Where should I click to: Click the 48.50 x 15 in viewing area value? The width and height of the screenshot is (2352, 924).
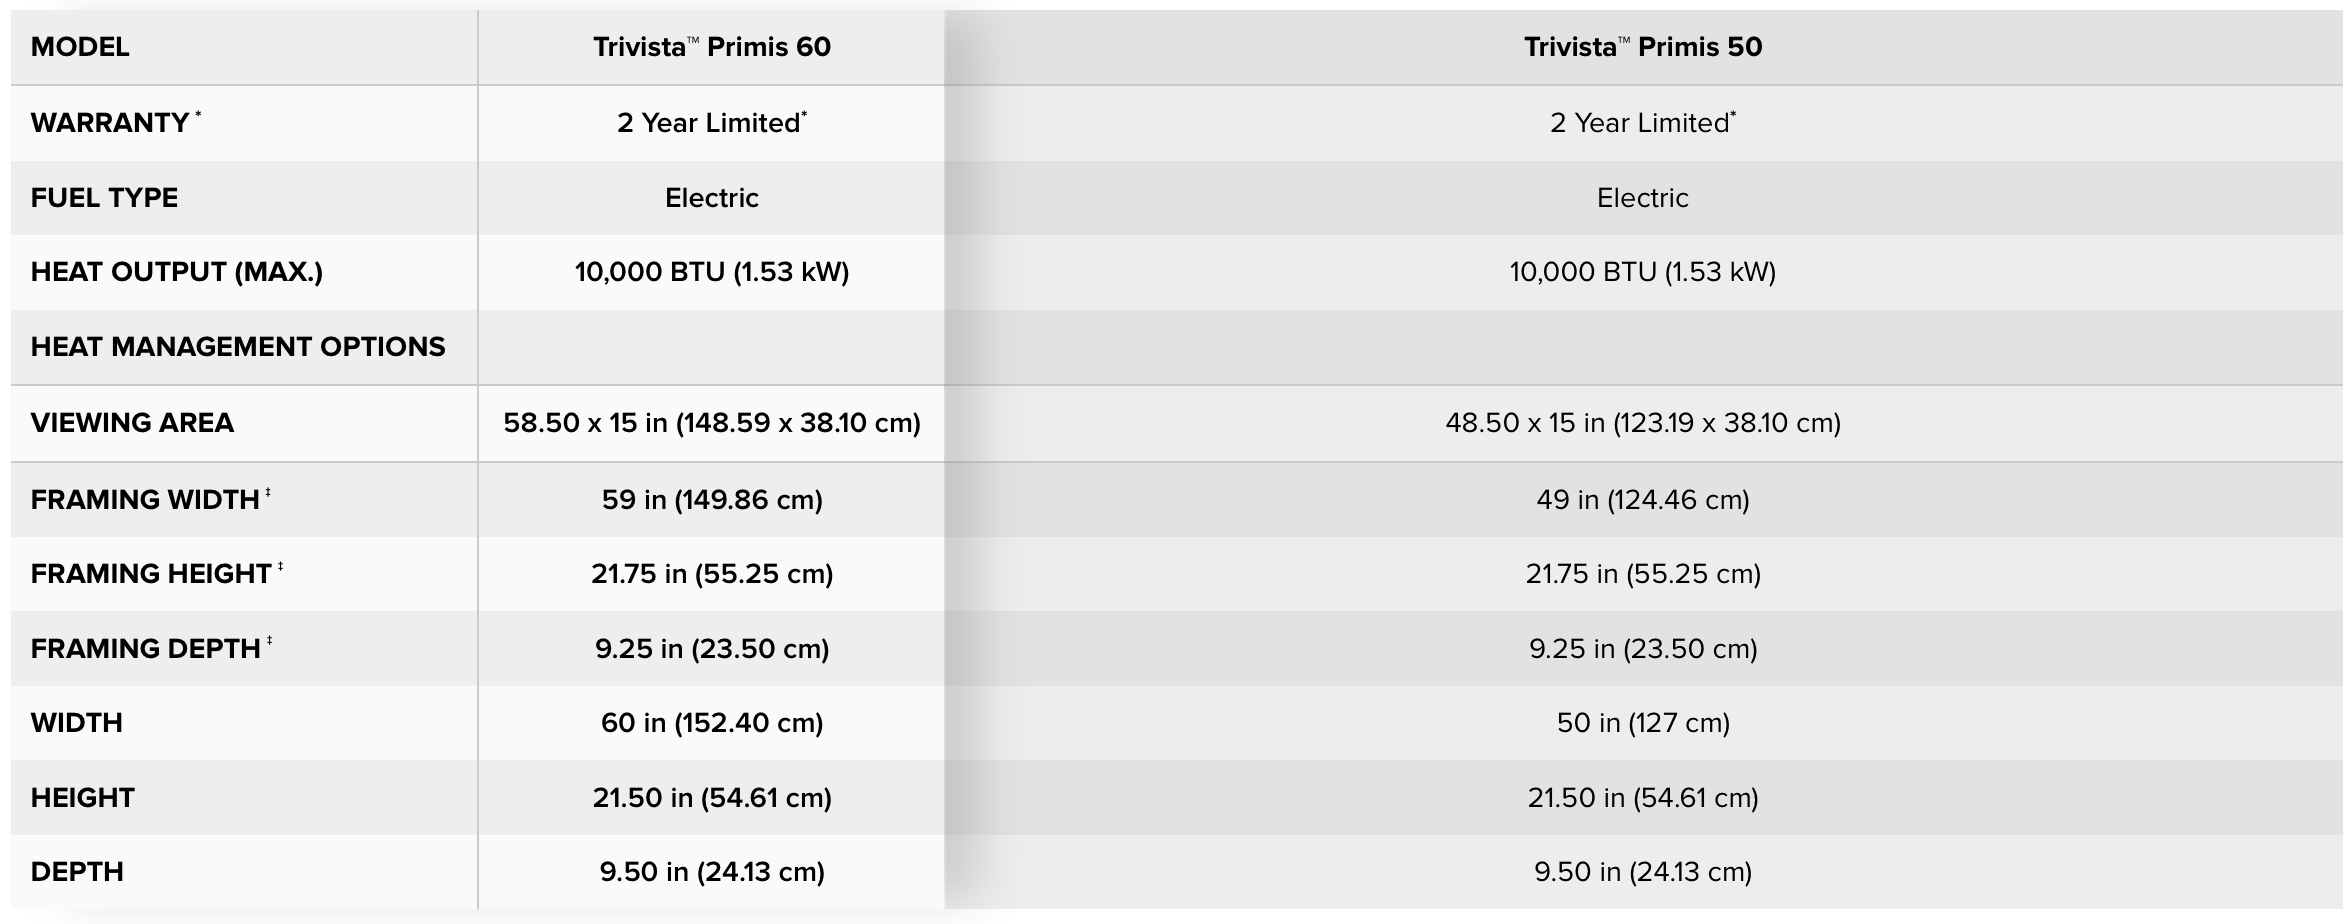1642,423
